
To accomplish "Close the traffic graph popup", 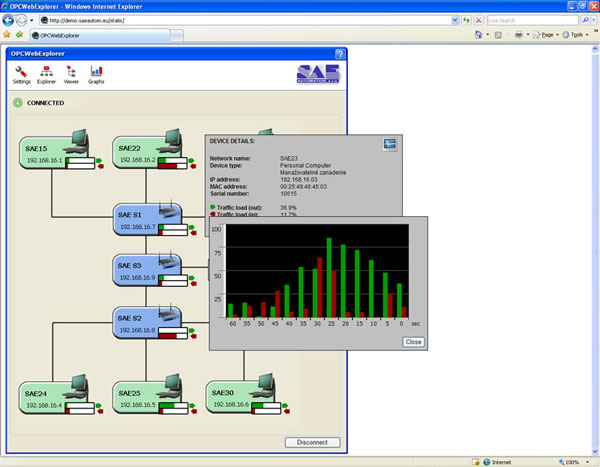I will [x=413, y=342].
